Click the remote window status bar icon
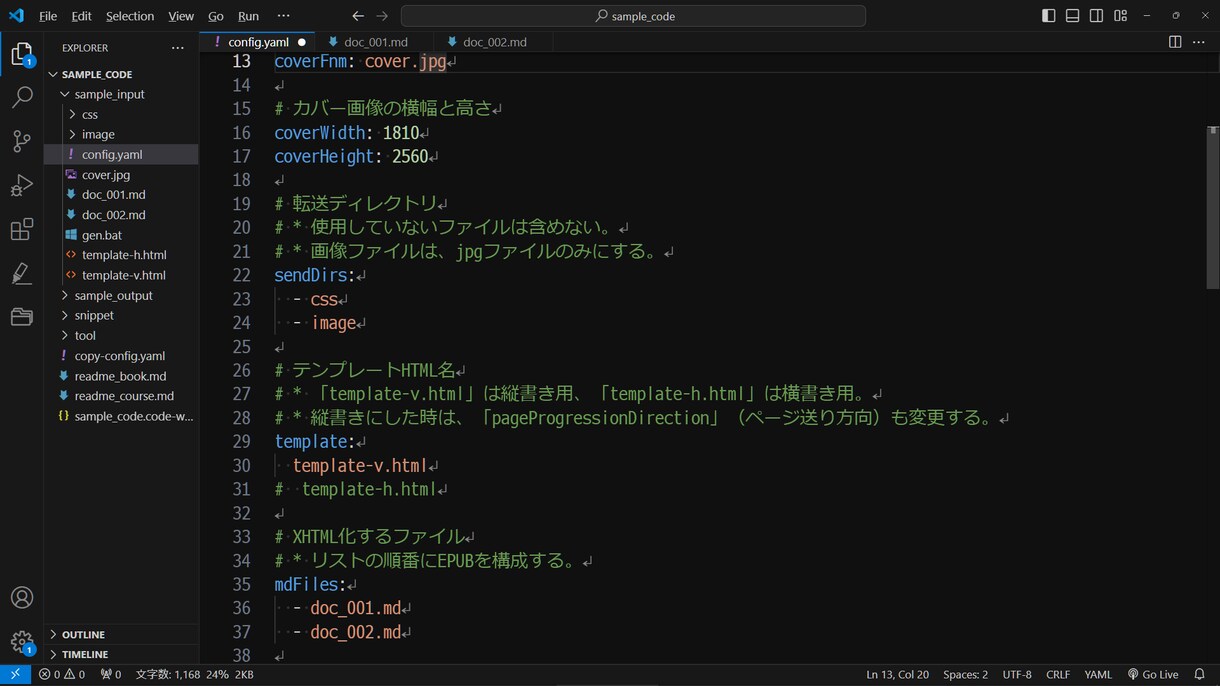This screenshot has height=686, width=1220. coord(15,675)
